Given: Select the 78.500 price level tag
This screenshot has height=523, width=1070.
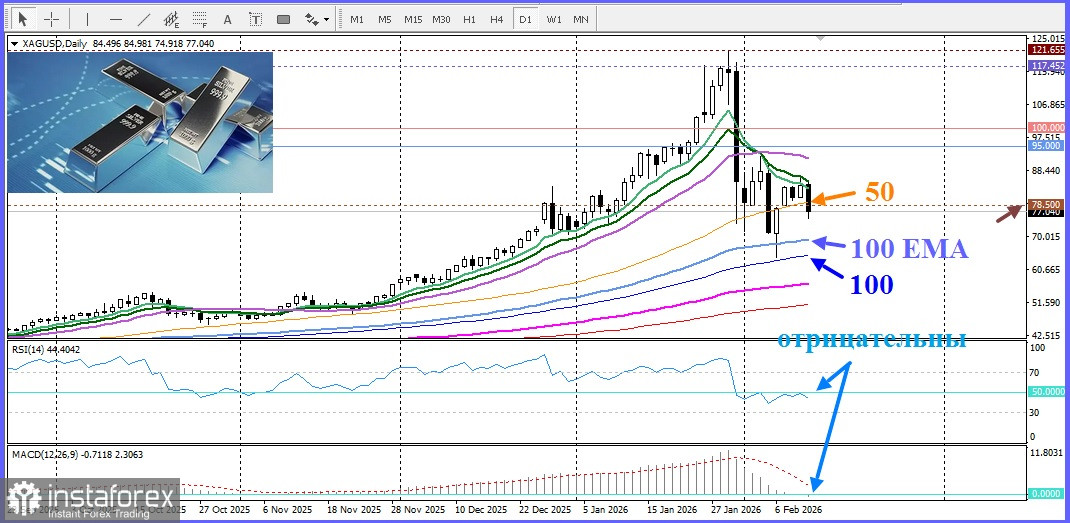Looking at the screenshot, I should coord(1047,204).
